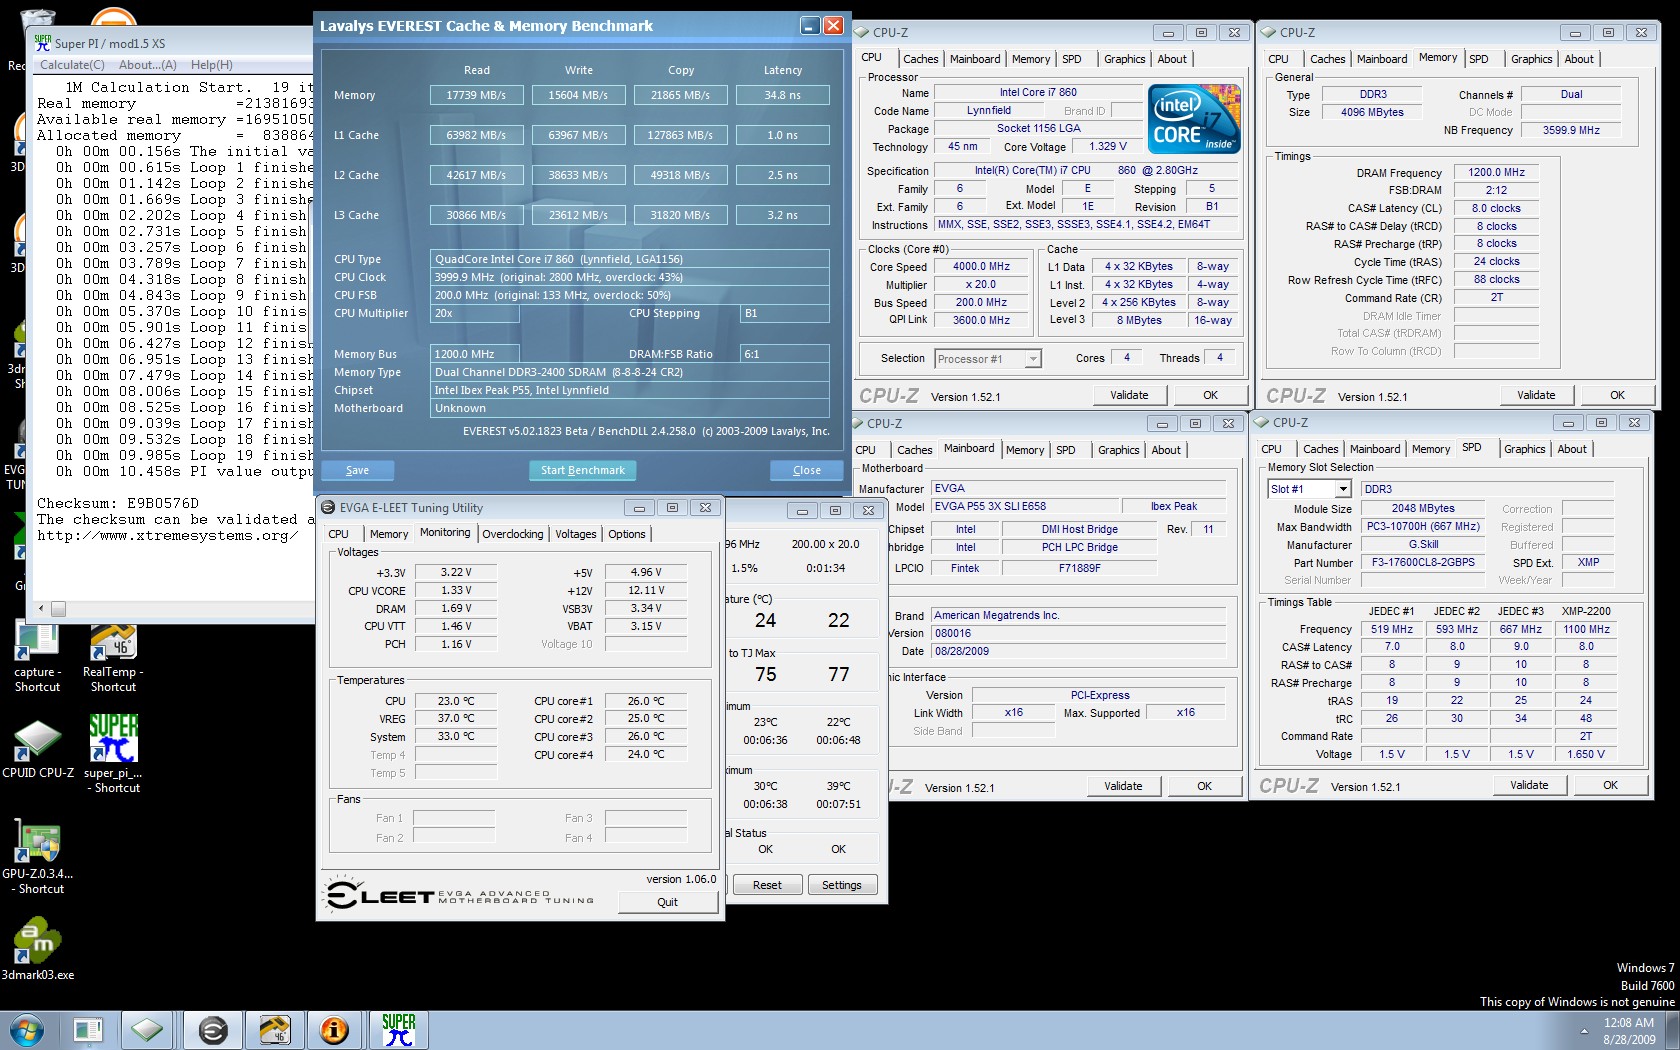Click the CPU-Z chip taskbar icon
The height and width of the screenshot is (1050, 1680).
(x=147, y=1029)
